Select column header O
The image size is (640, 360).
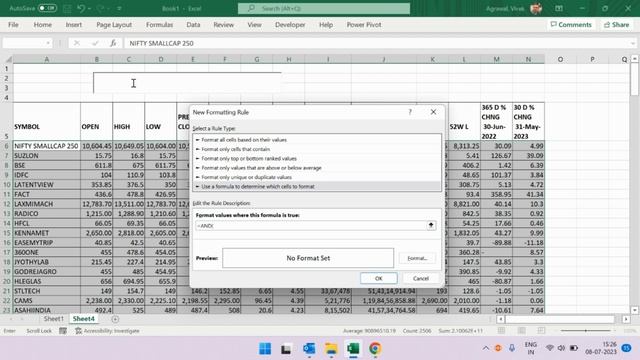(560, 60)
